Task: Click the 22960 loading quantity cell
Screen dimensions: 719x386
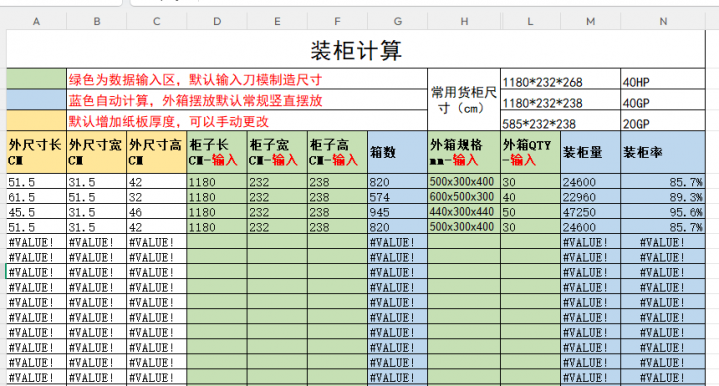Action: pyautogui.click(x=591, y=197)
